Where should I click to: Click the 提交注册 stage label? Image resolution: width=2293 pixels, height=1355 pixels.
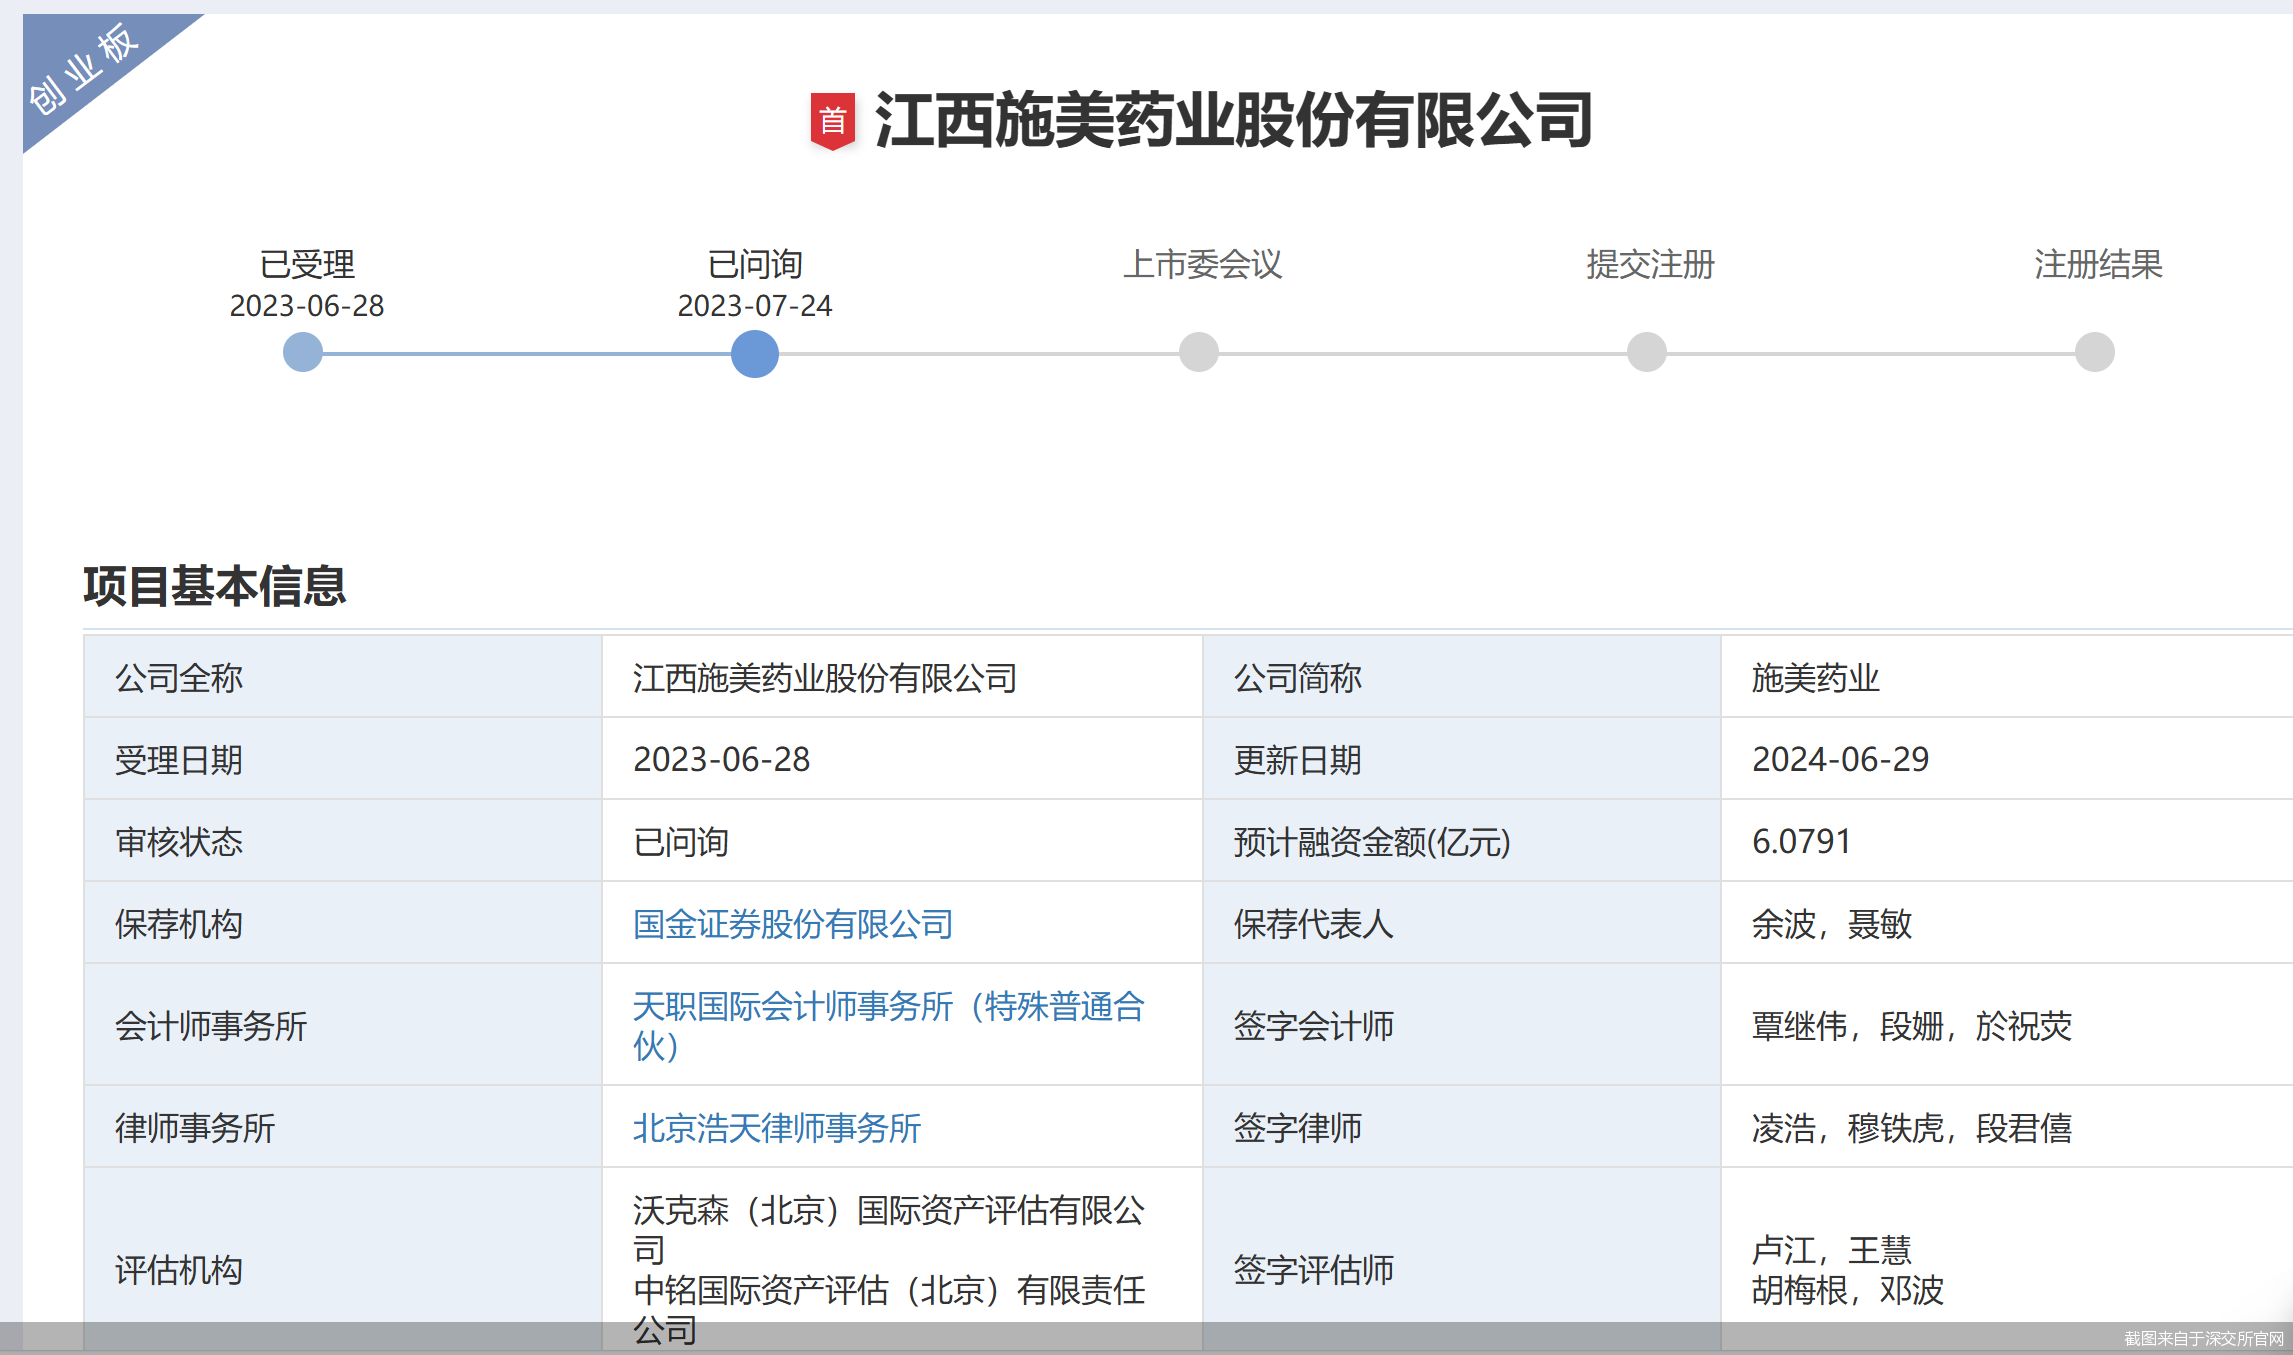[1650, 264]
